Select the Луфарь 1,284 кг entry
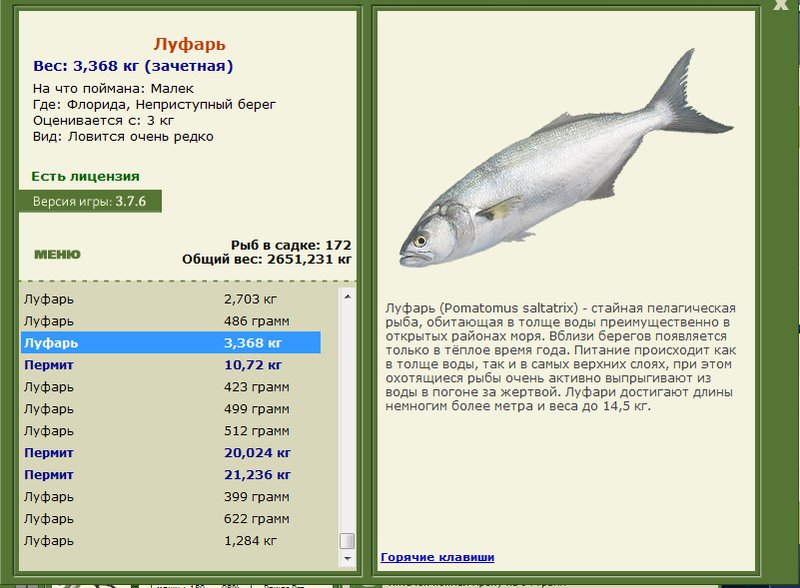The image size is (800, 588). 171,541
